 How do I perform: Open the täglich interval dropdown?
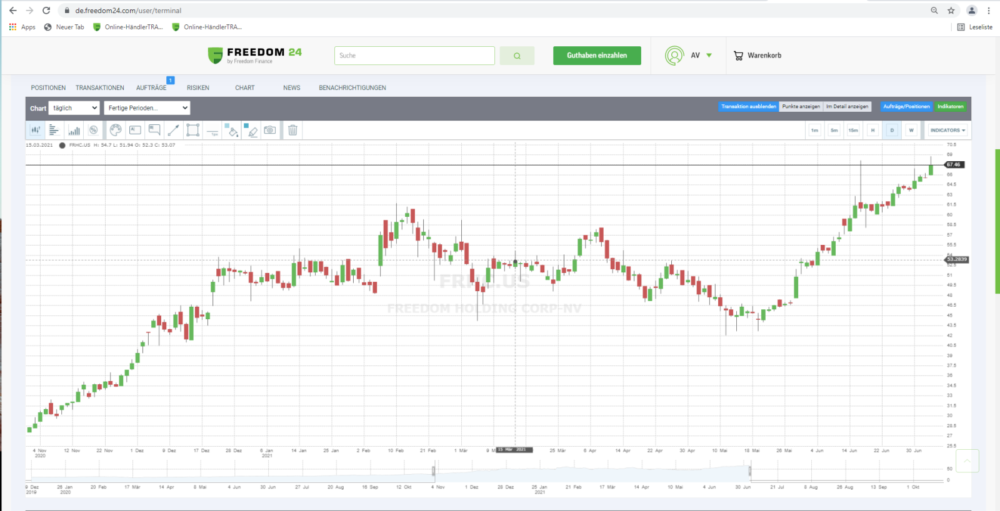point(73,108)
